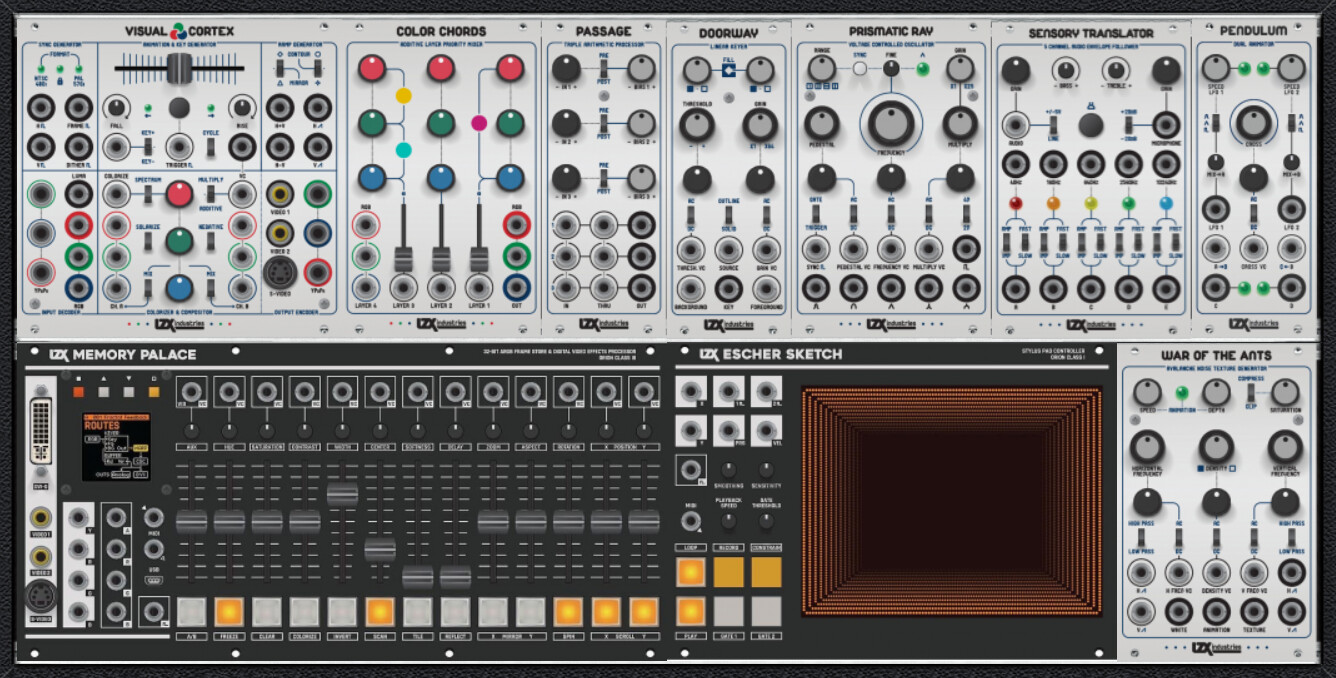Click the down arrow menu button on Memory Palace
The height and width of the screenshot is (678, 1336).
[128, 393]
